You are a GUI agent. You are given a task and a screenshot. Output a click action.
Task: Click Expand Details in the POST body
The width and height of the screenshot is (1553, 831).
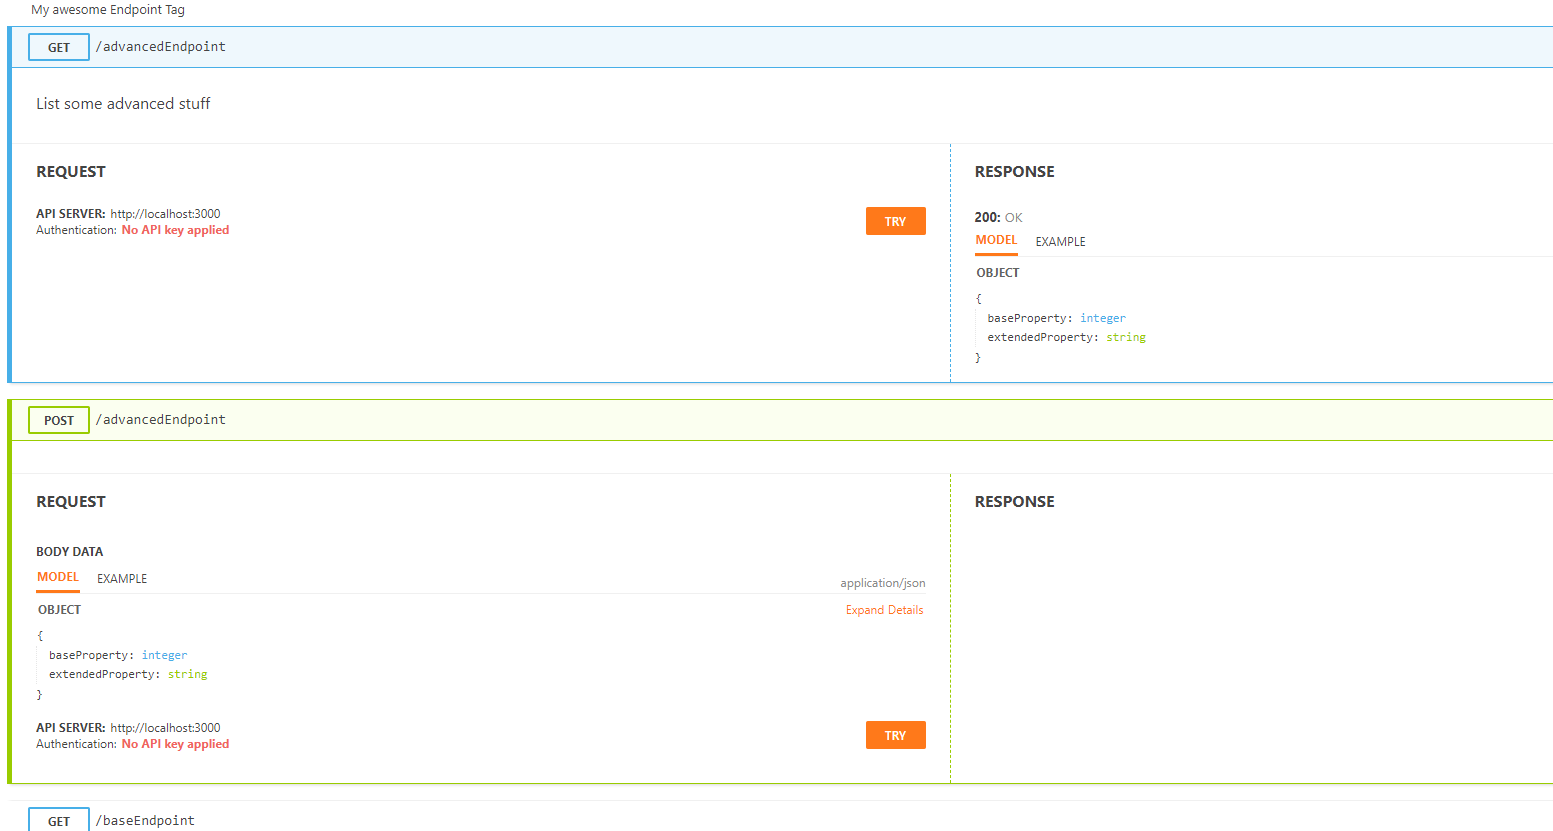coord(884,609)
